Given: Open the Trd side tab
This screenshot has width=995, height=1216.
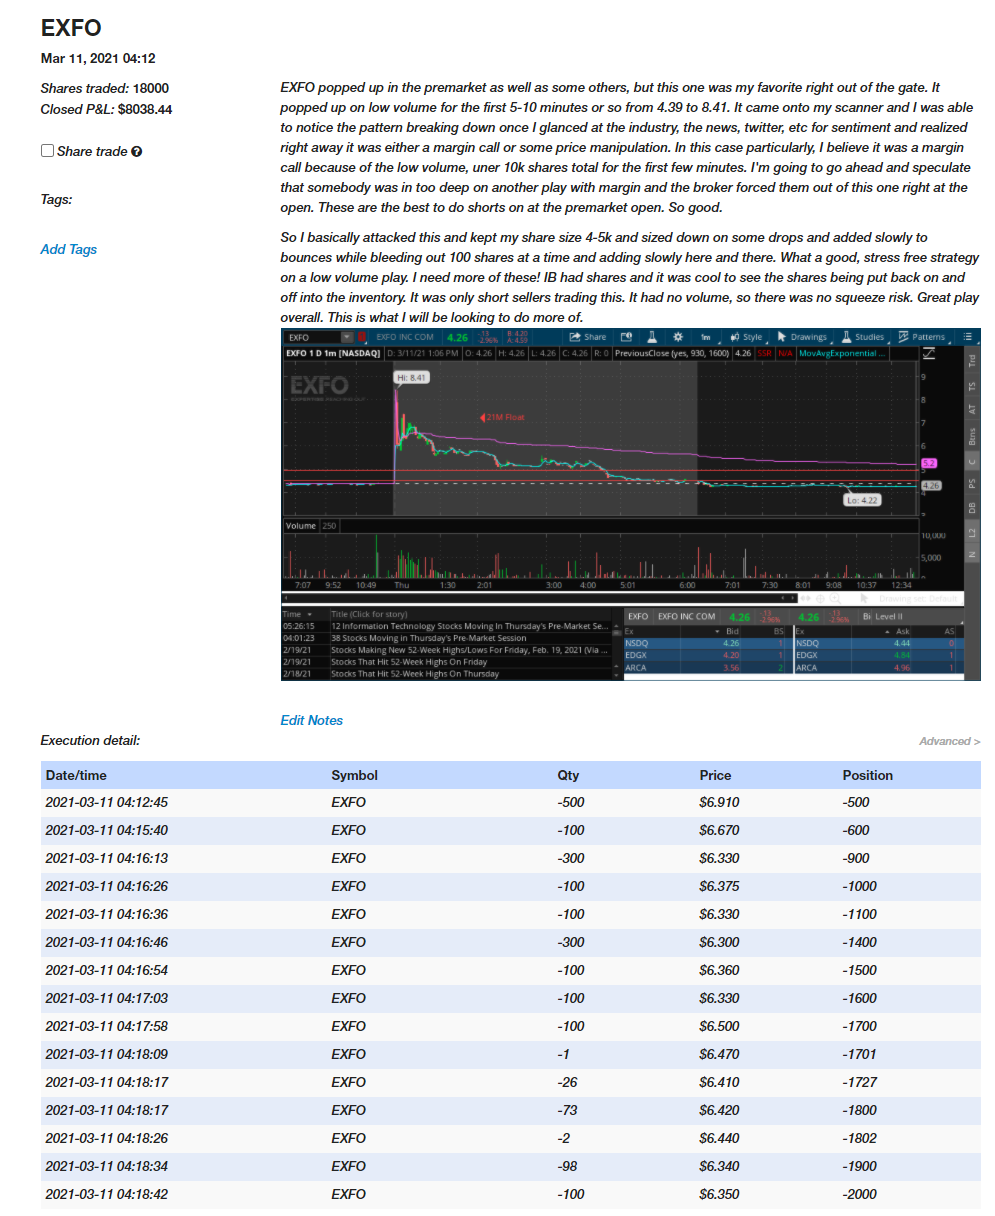Looking at the screenshot, I should [x=972, y=362].
